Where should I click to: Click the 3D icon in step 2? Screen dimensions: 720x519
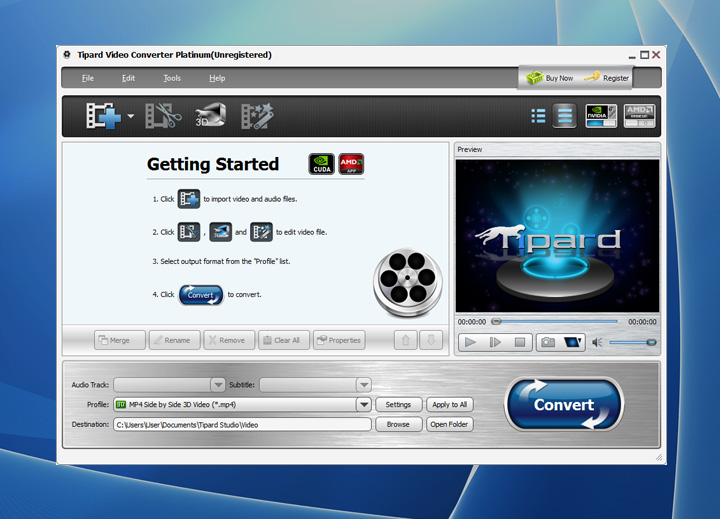click(x=220, y=232)
